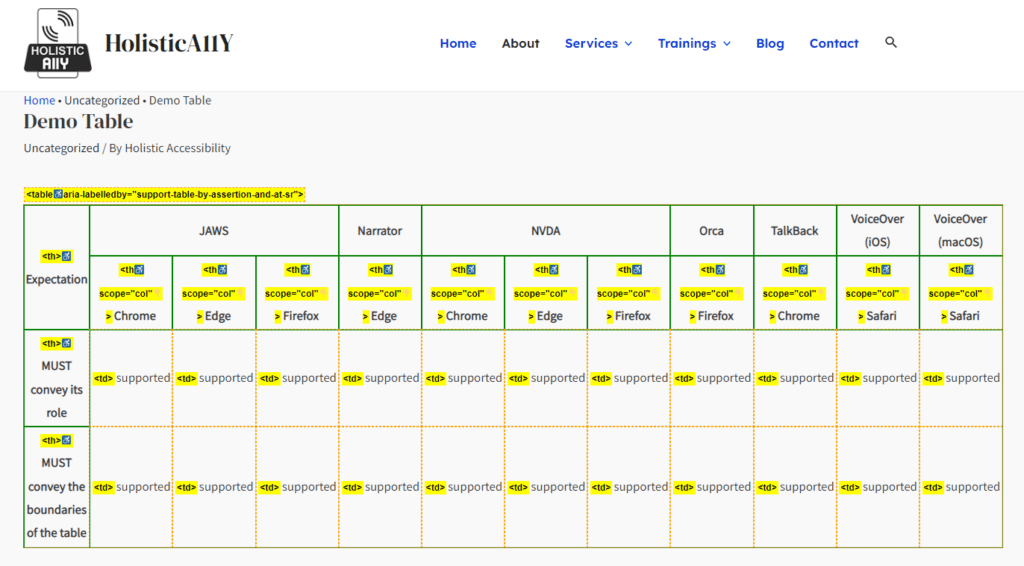Click Uncategorized in the breadcrumb
1024x566 pixels.
coord(102,100)
